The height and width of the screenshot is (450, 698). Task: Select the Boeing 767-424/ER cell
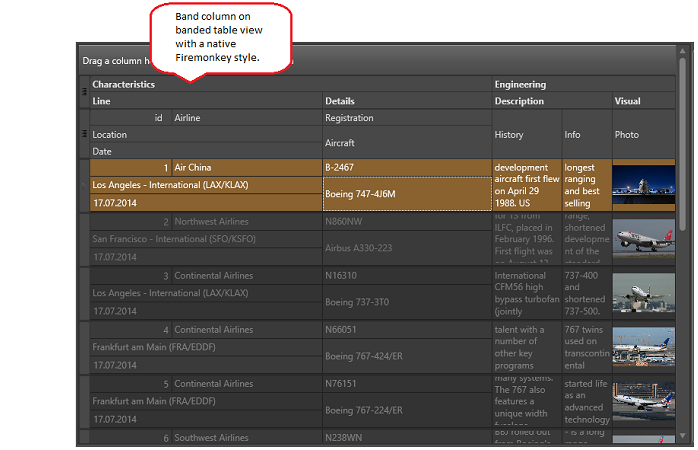point(407,356)
